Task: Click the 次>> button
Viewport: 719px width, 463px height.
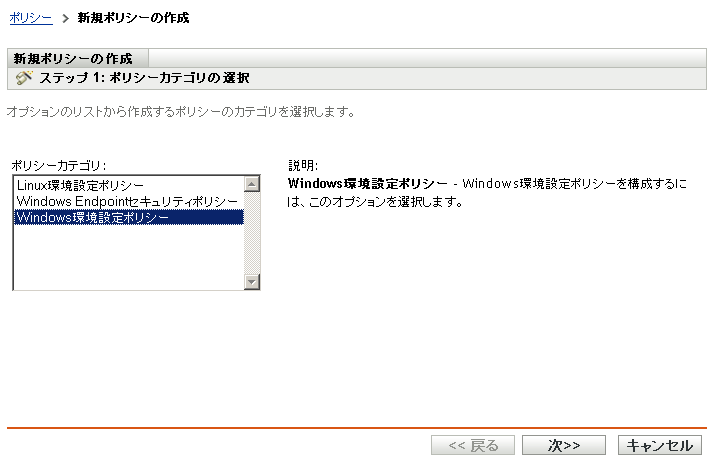Action: pyautogui.click(x=564, y=445)
